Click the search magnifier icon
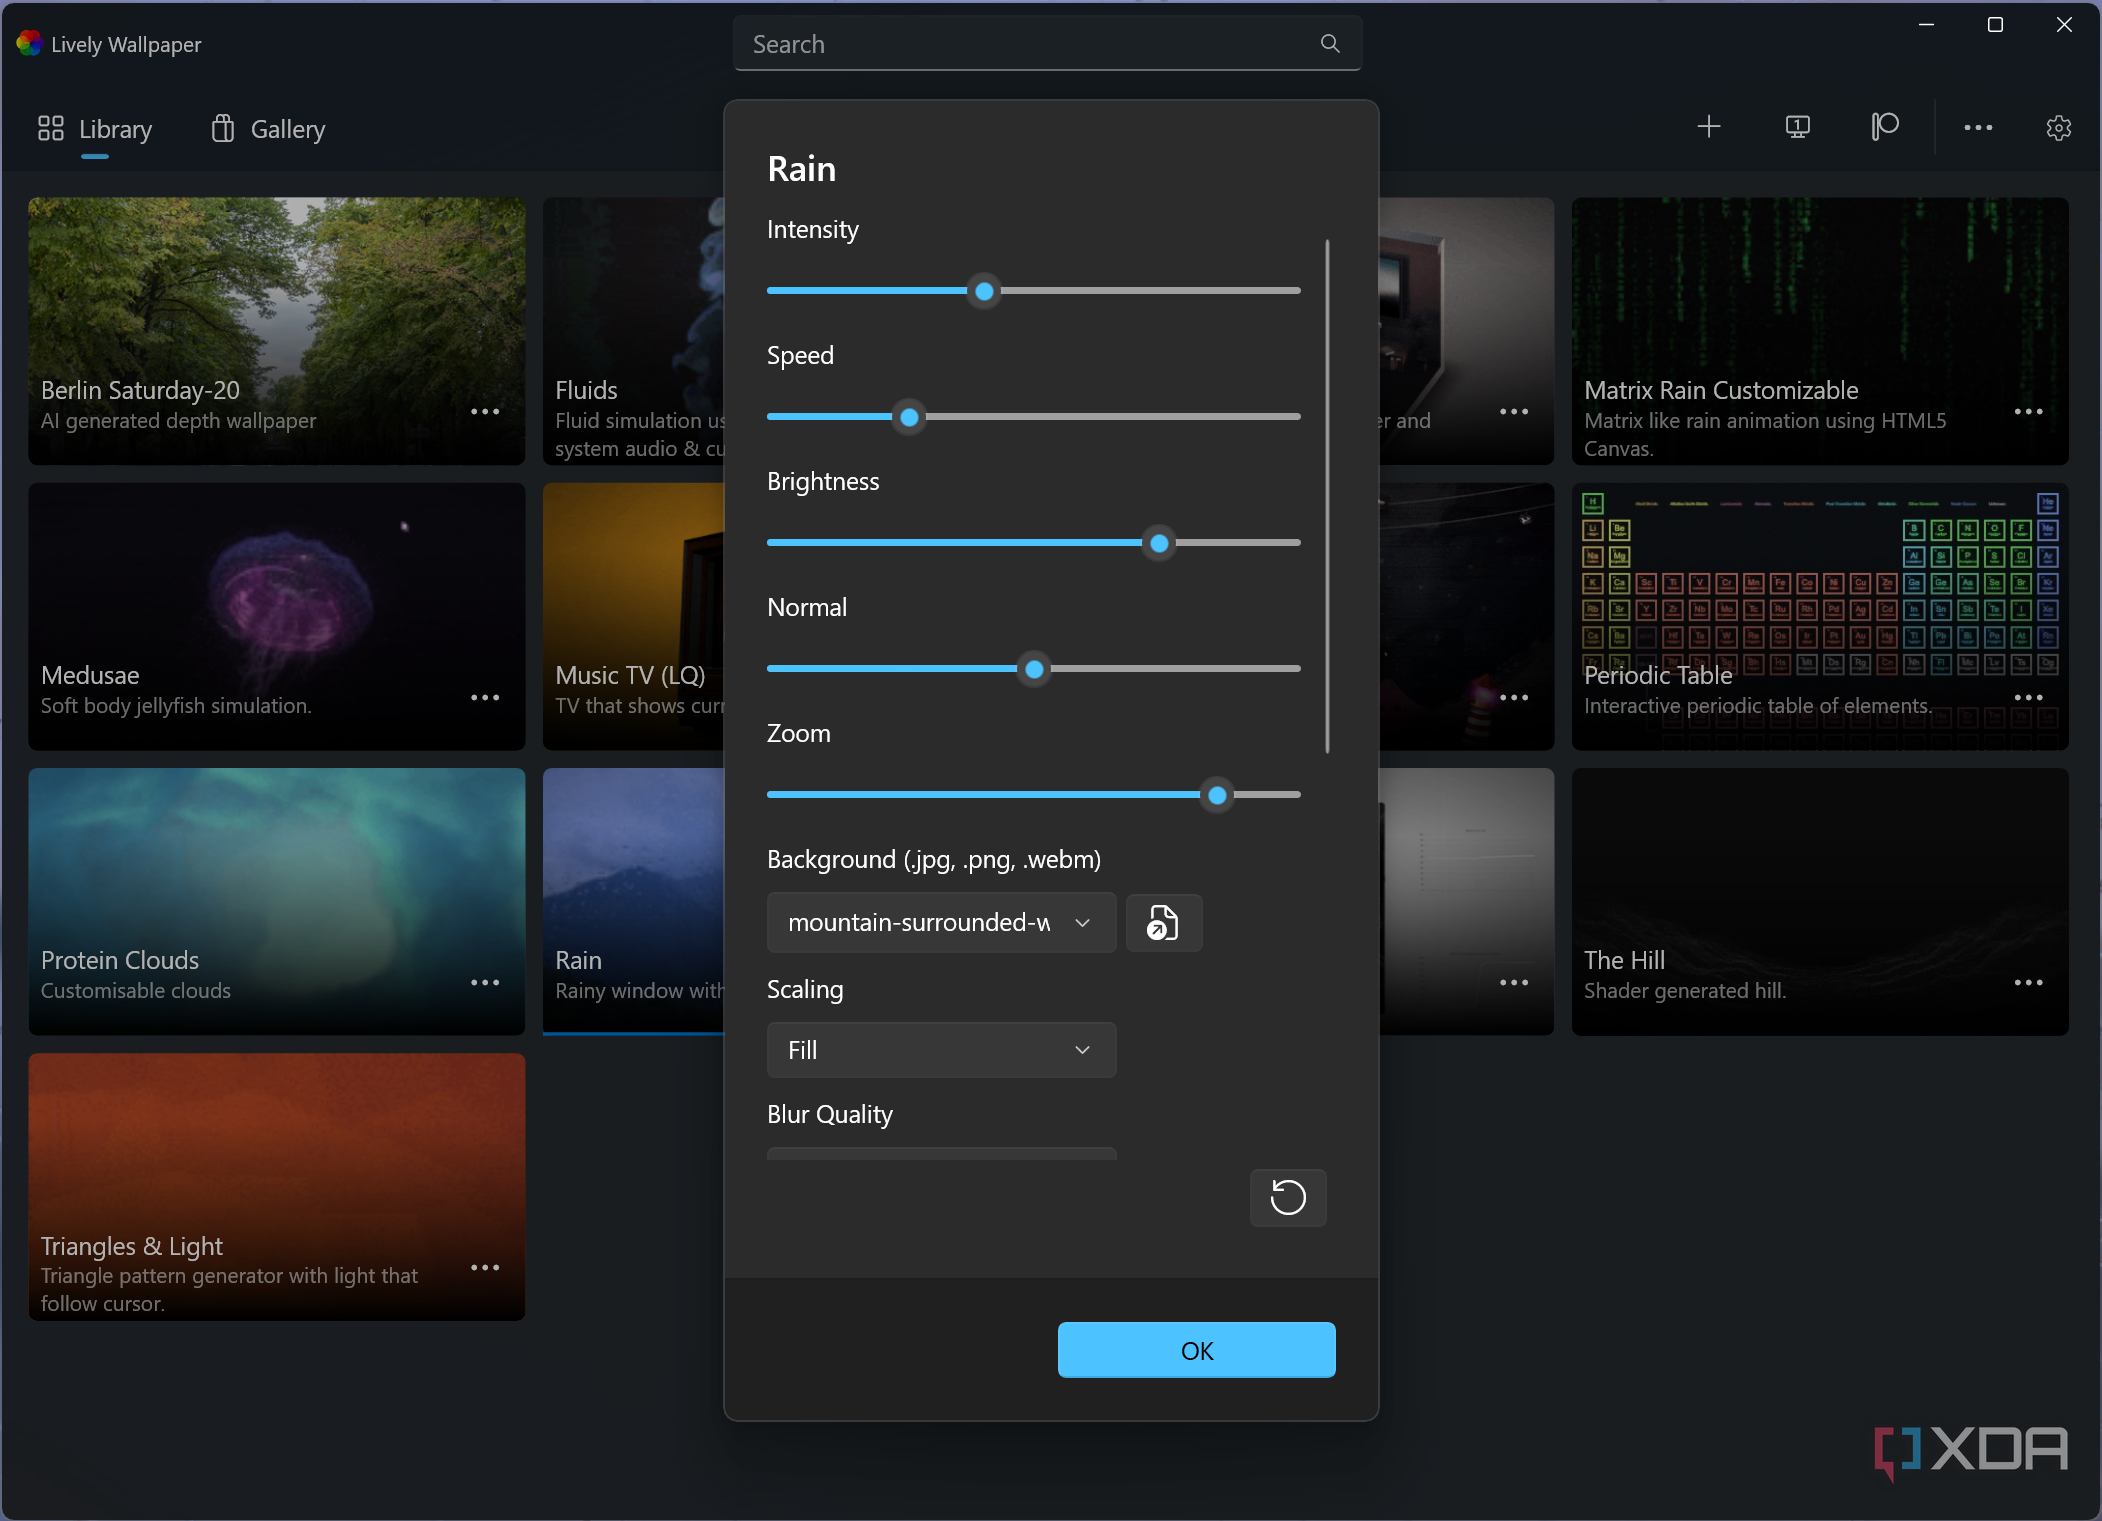The image size is (2102, 1521). point(1329,44)
